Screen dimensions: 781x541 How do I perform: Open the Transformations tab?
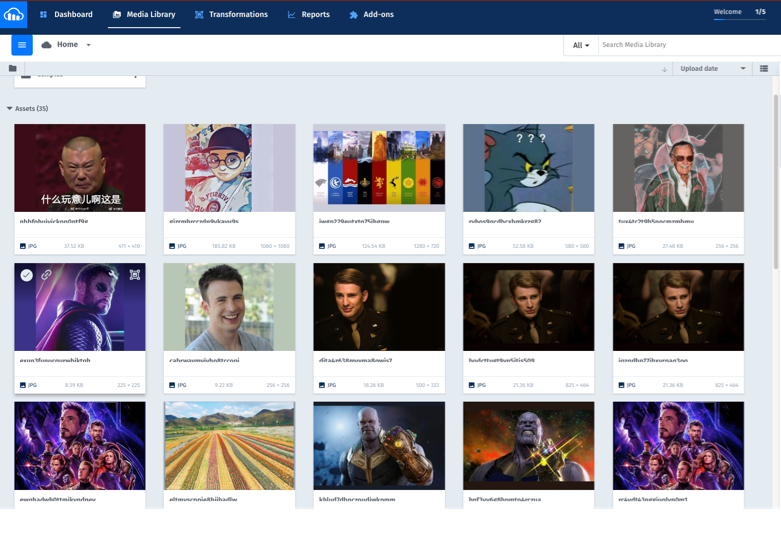pyautogui.click(x=231, y=14)
